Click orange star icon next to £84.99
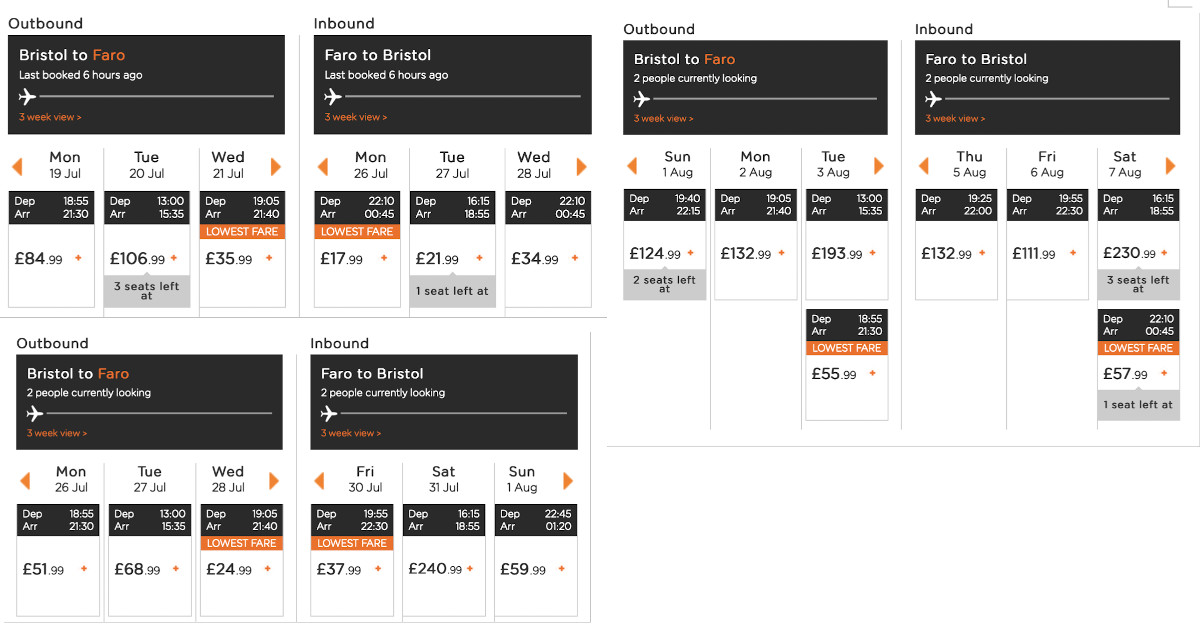Screen dimensions: 1200x629 coord(78,258)
